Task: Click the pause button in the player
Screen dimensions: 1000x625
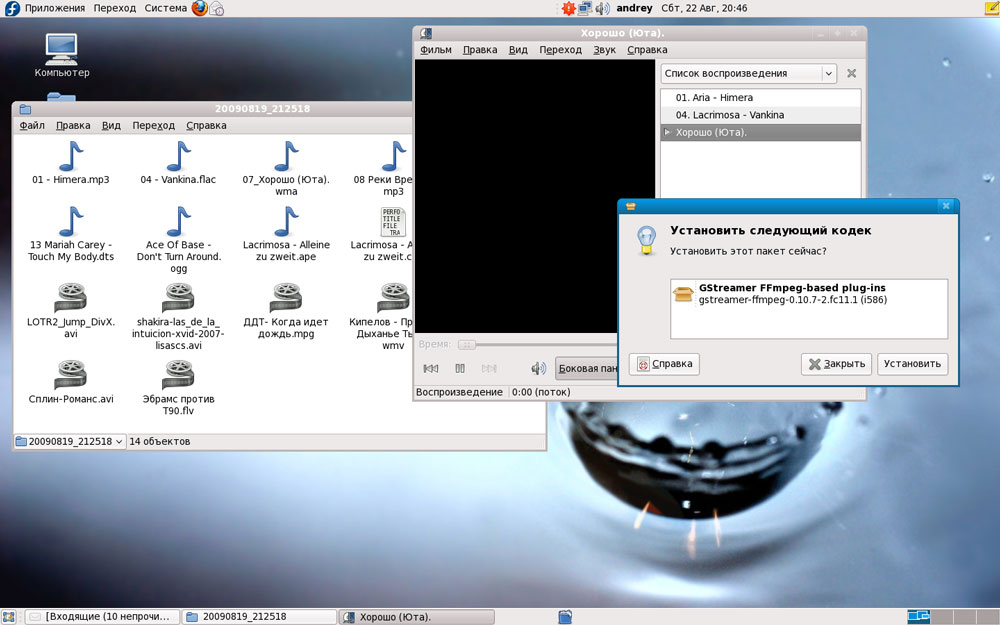Action: pos(460,369)
